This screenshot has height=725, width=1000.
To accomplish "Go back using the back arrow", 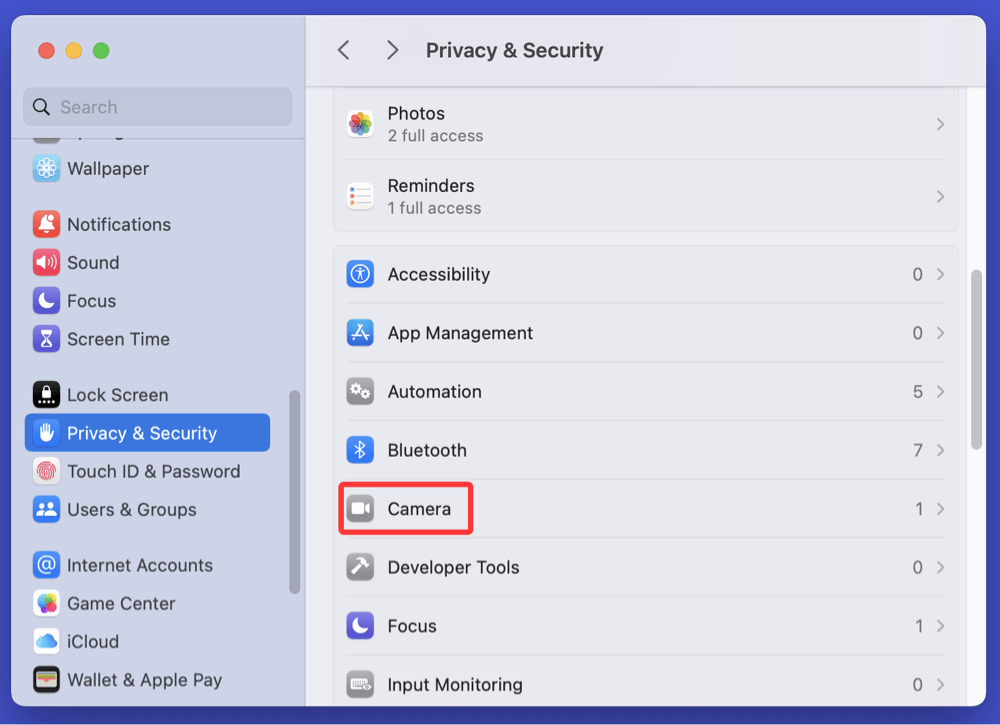I will tap(344, 50).
